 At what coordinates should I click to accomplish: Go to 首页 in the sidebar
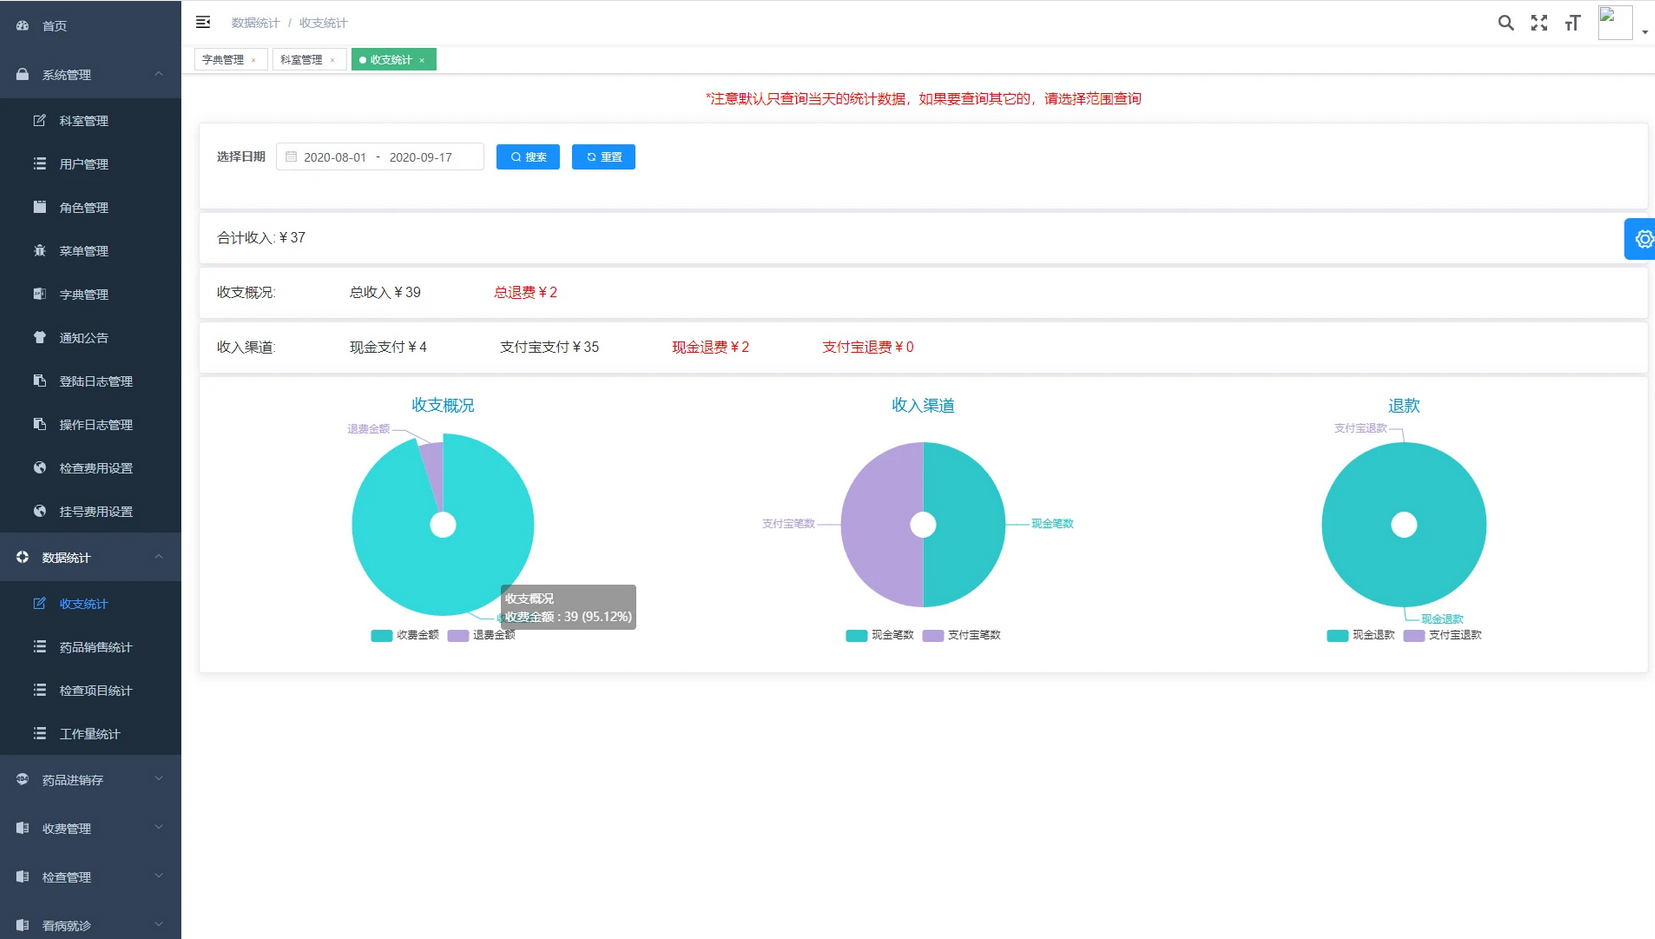[x=91, y=25]
